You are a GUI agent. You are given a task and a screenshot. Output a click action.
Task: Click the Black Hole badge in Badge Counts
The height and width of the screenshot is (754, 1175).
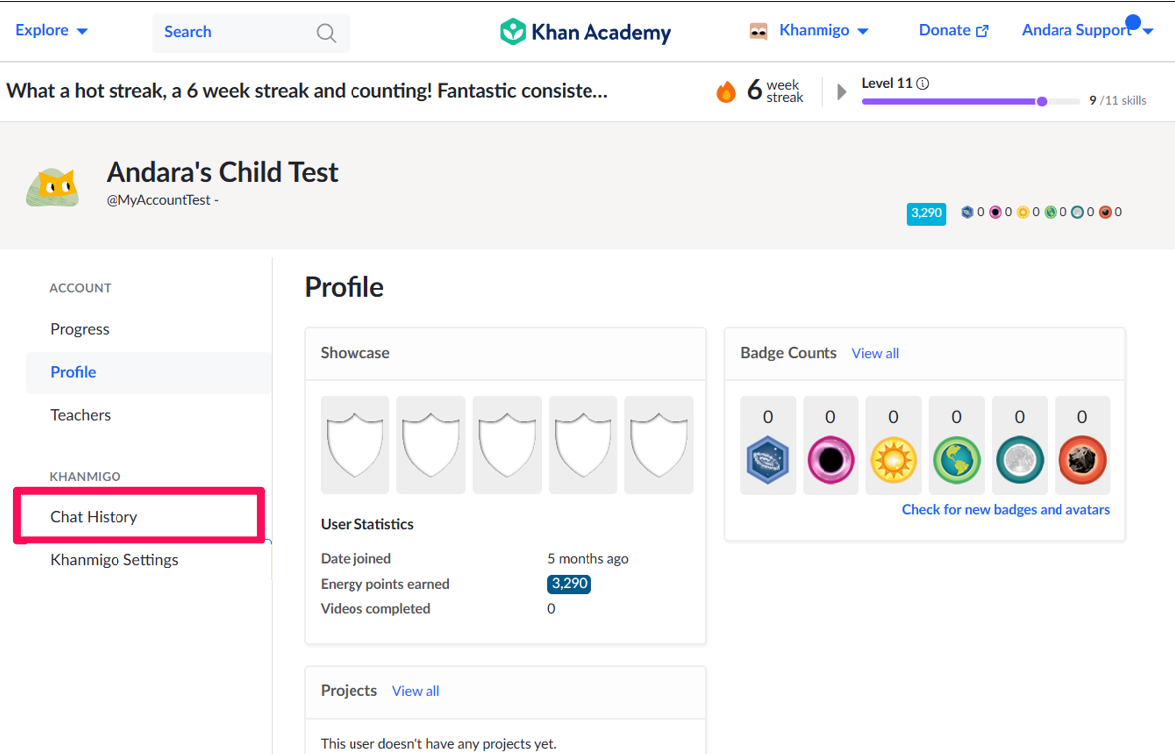click(x=830, y=459)
